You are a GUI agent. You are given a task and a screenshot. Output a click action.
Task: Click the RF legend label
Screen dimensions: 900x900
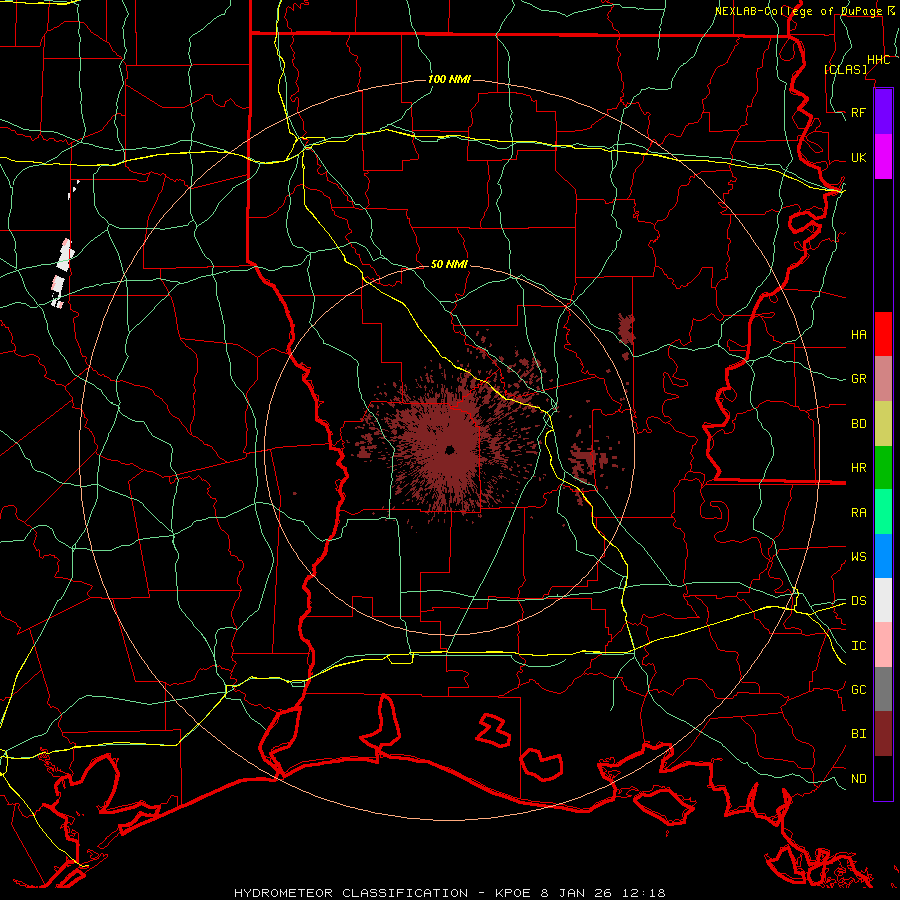coord(858,112)
